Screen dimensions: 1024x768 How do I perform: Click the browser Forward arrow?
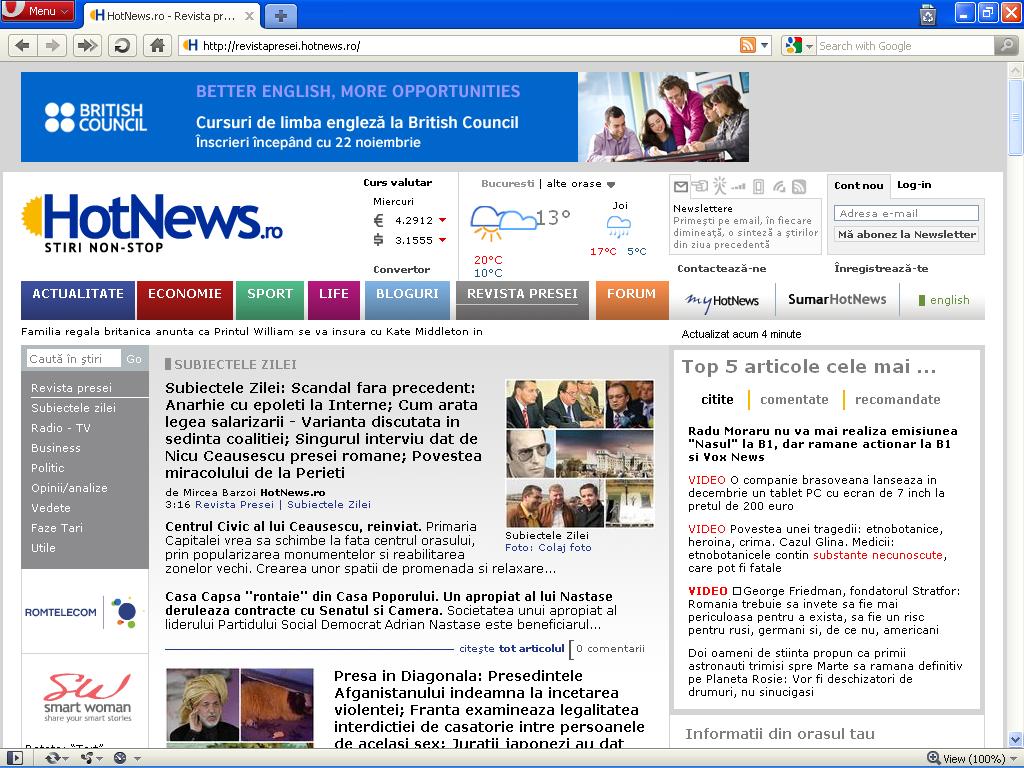click(x=52, y=46)
